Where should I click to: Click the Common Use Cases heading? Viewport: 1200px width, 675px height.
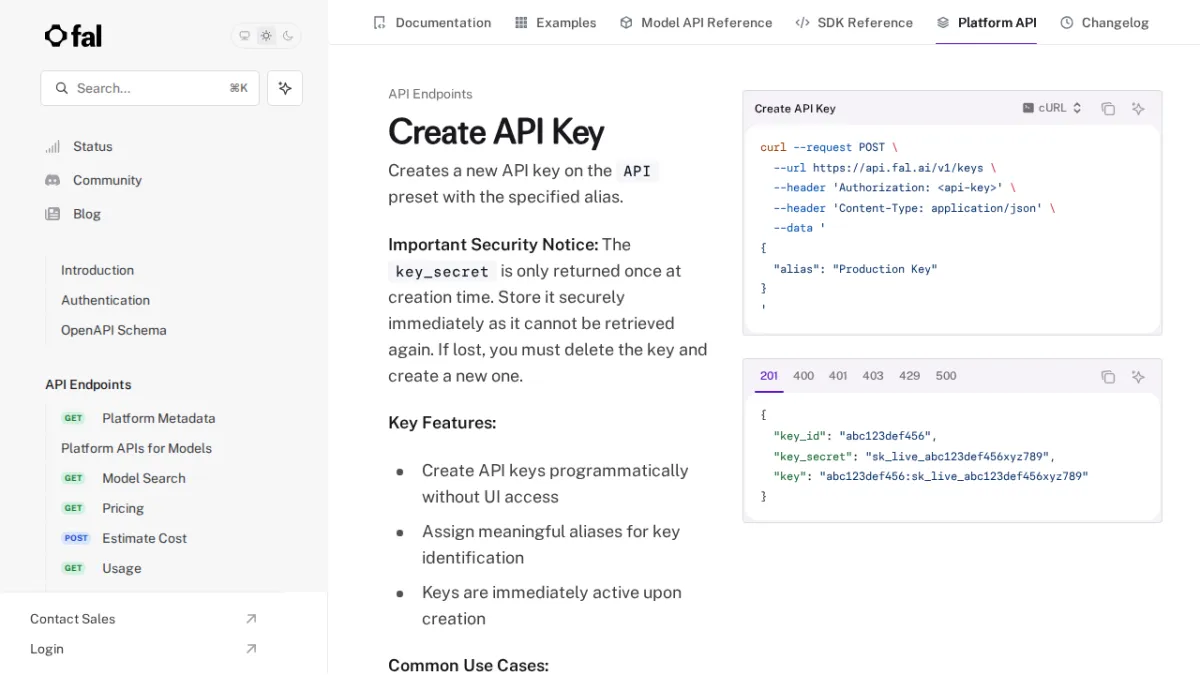tap(468, 665)
